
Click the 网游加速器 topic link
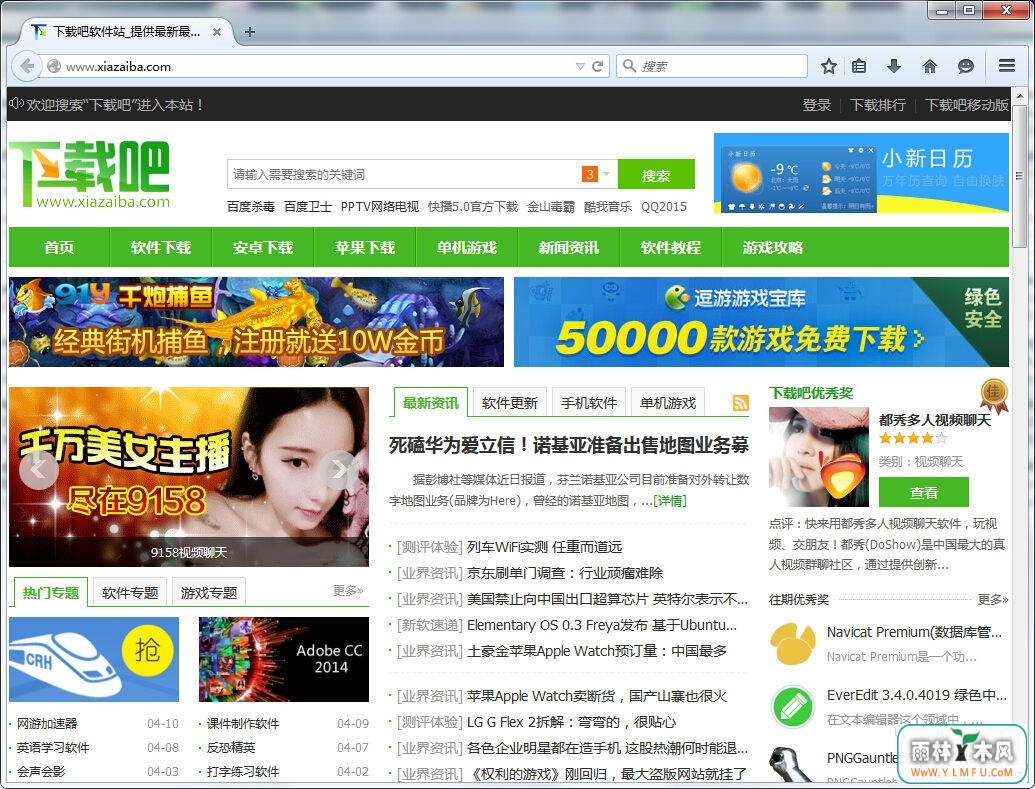(47, 724)
